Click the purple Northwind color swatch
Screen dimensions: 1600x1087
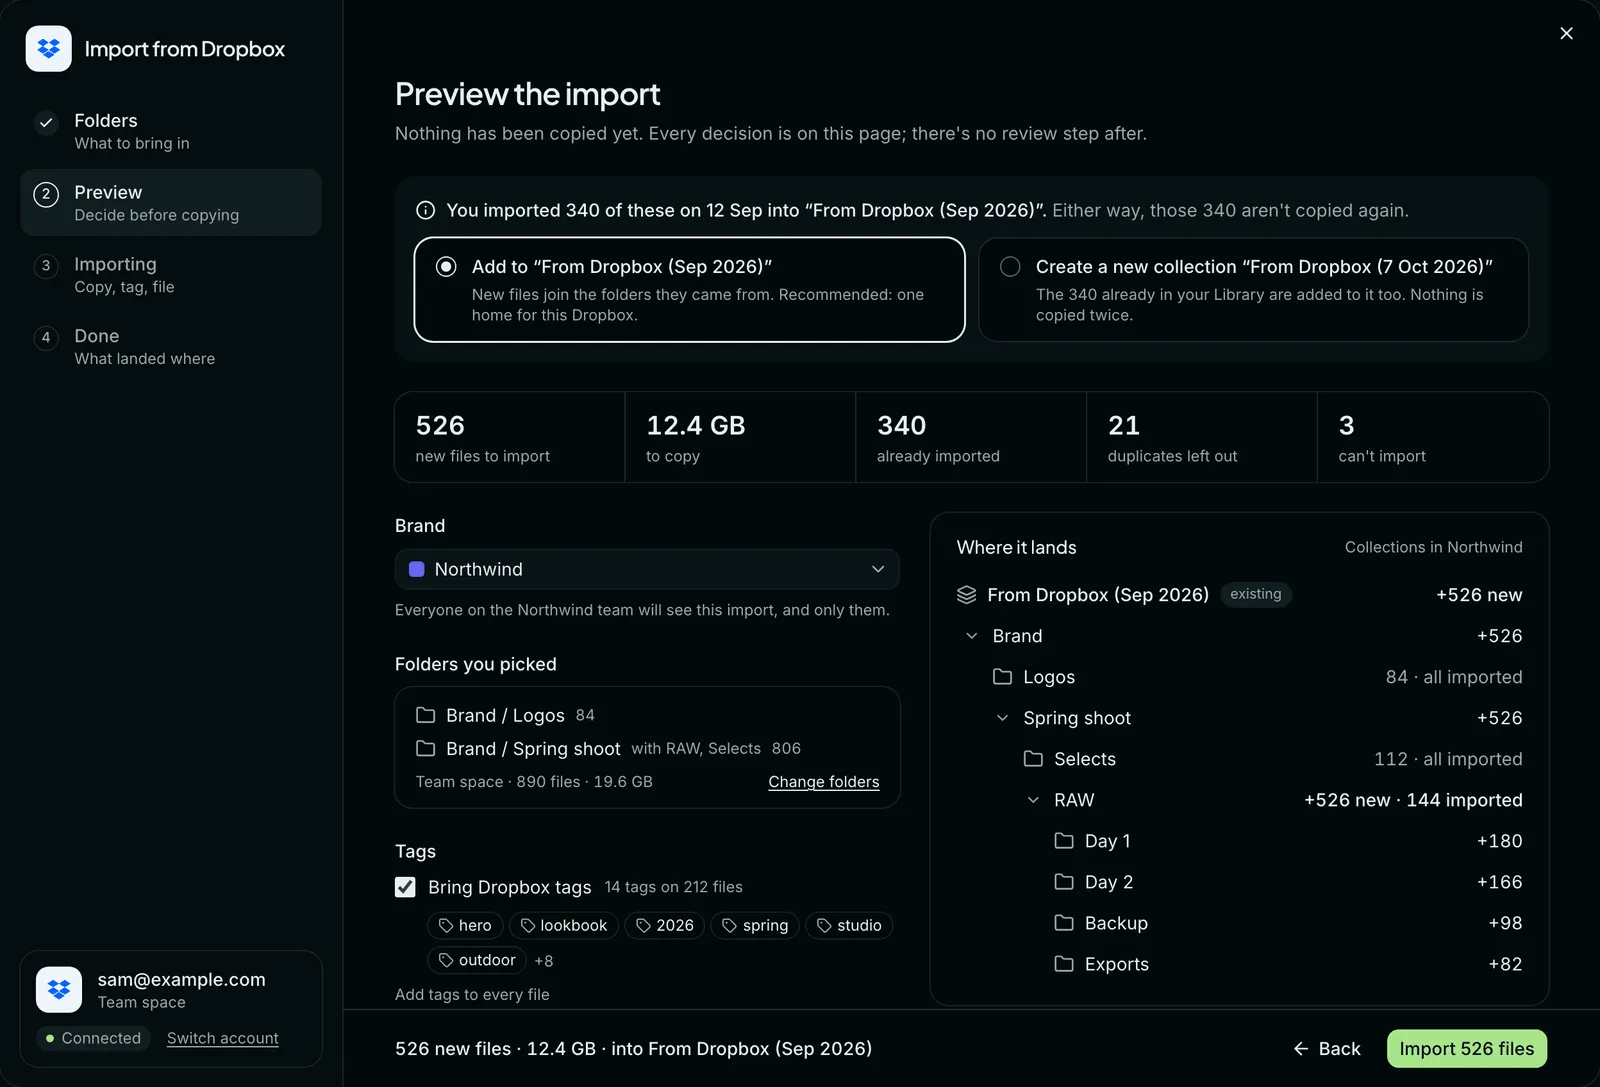pyautogui.click(x=417, y=569)
